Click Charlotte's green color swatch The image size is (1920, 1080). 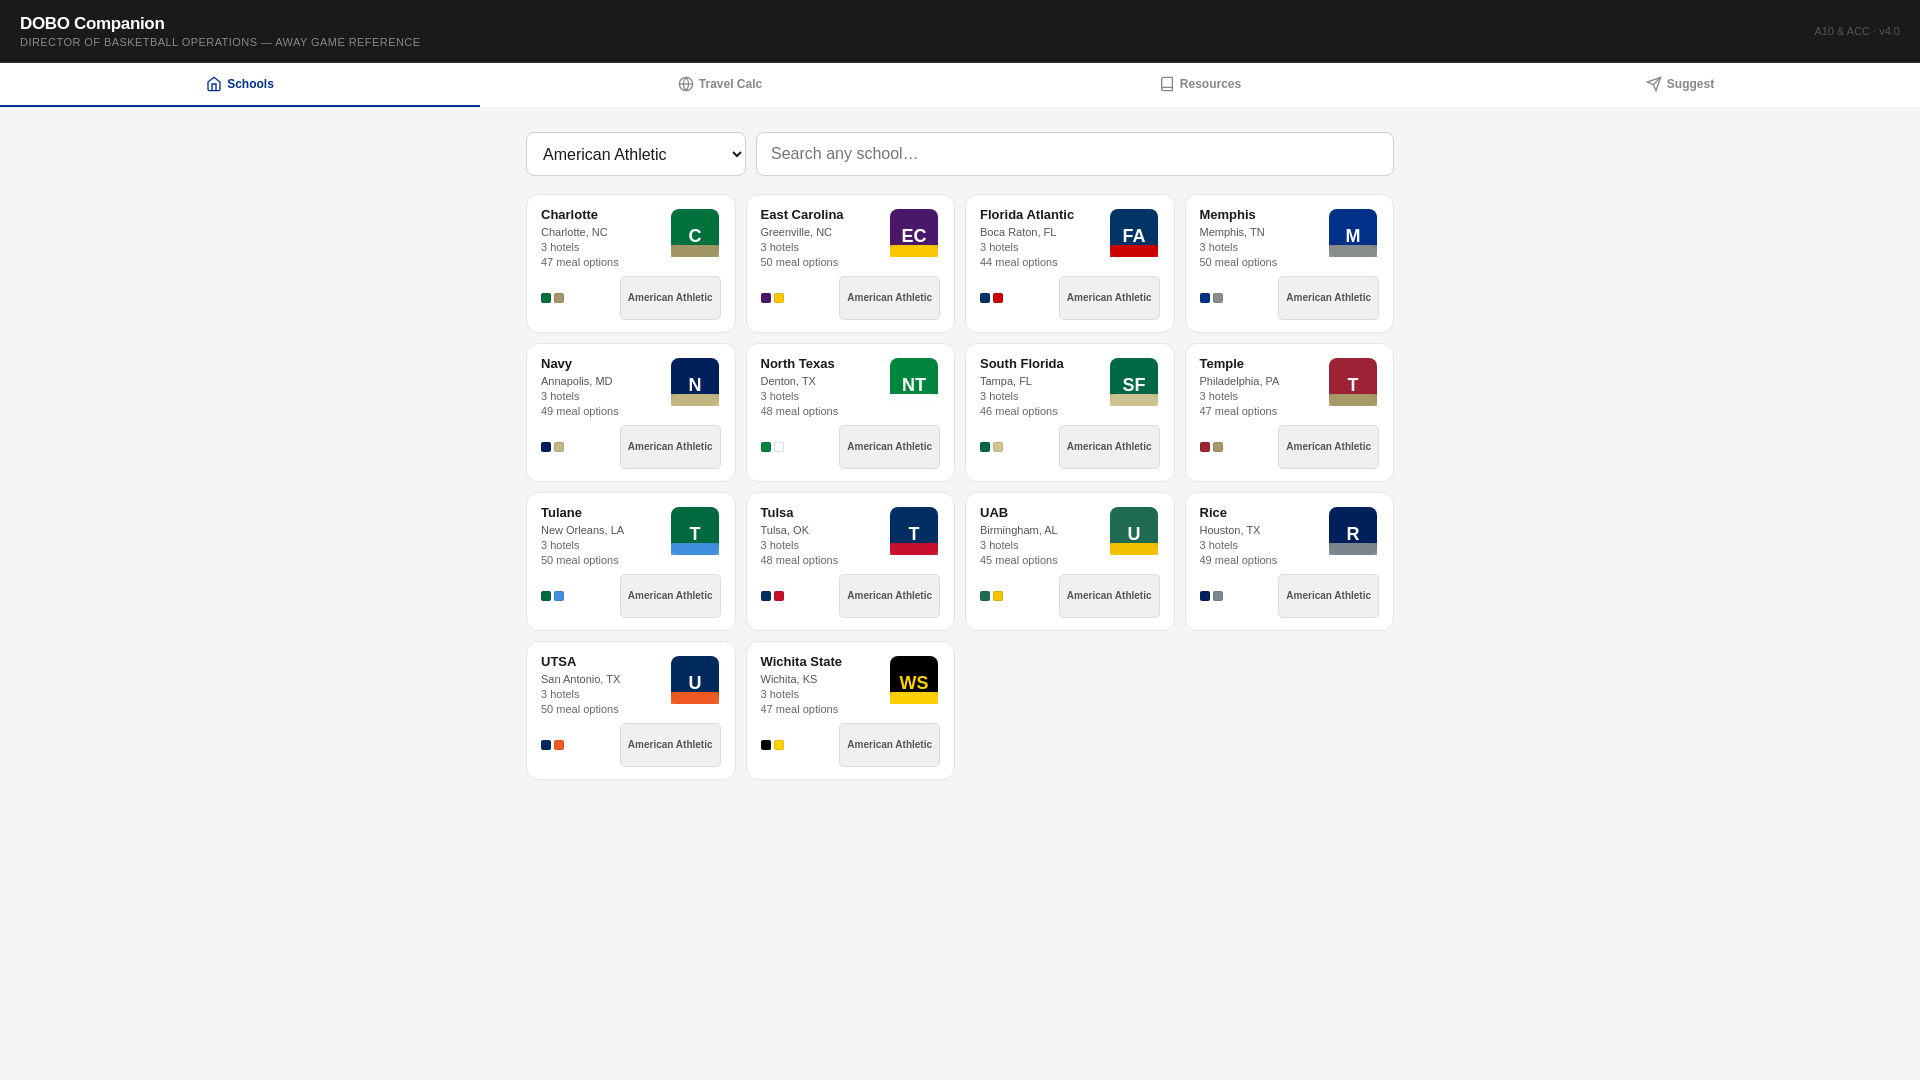pos(546,298)
